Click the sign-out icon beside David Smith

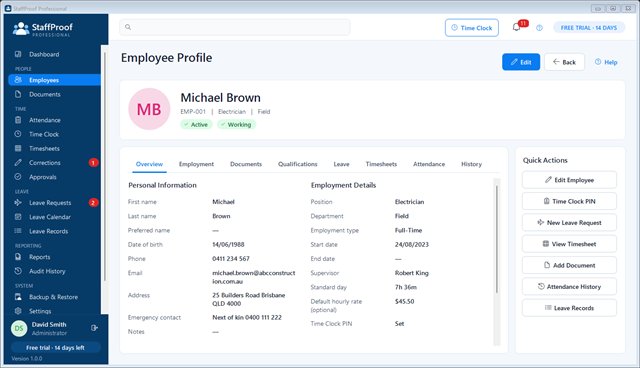(x=94, y=328)
